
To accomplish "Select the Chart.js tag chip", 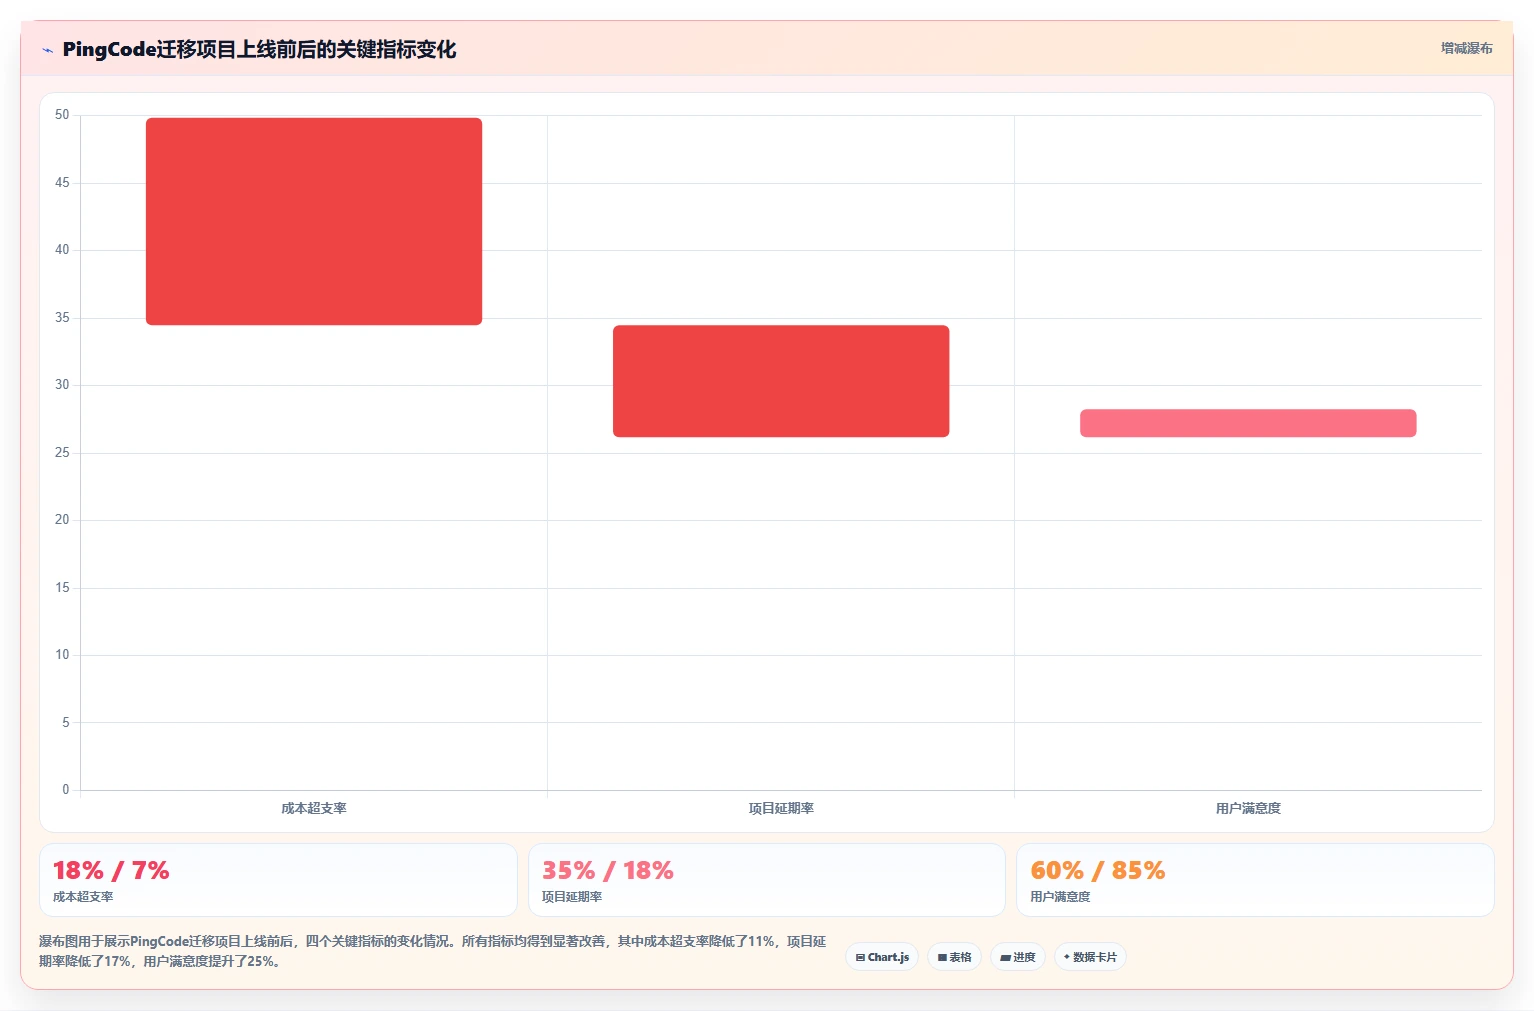I will (x=882, y=957).
